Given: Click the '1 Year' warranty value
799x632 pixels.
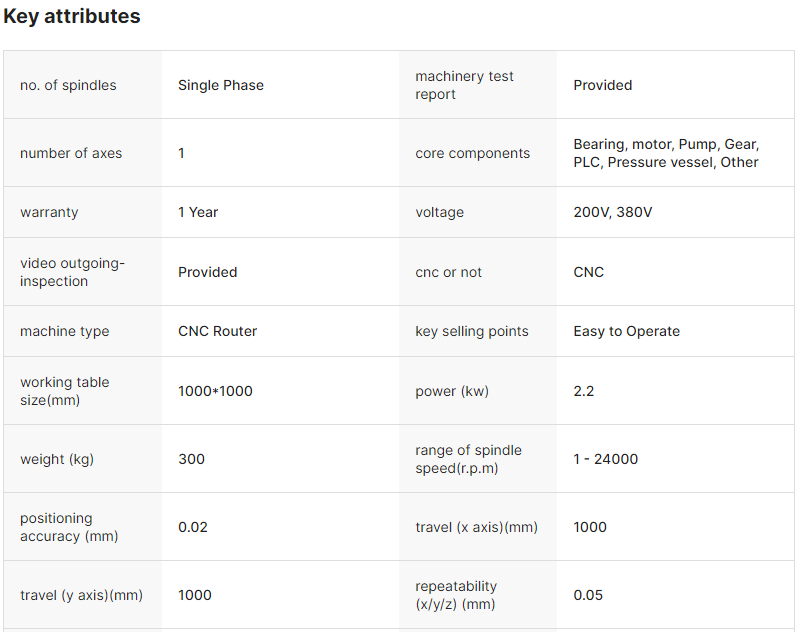Looking at the screenshot, I should (x=198, y=212).
